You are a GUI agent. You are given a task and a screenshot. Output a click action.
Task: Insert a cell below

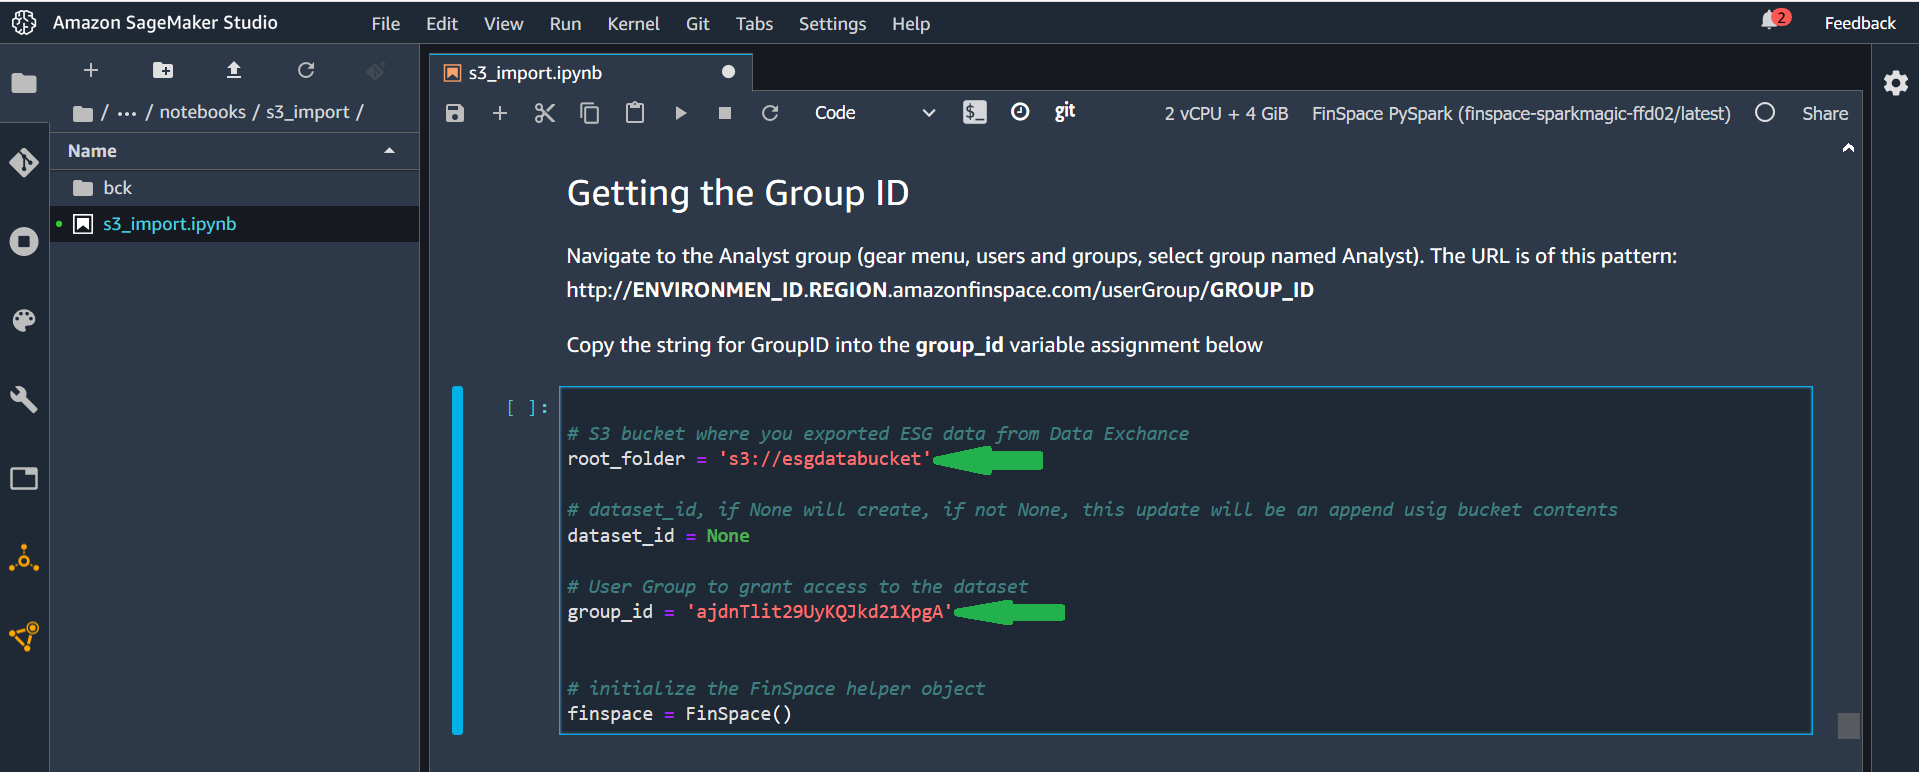[x=500, y=113]
